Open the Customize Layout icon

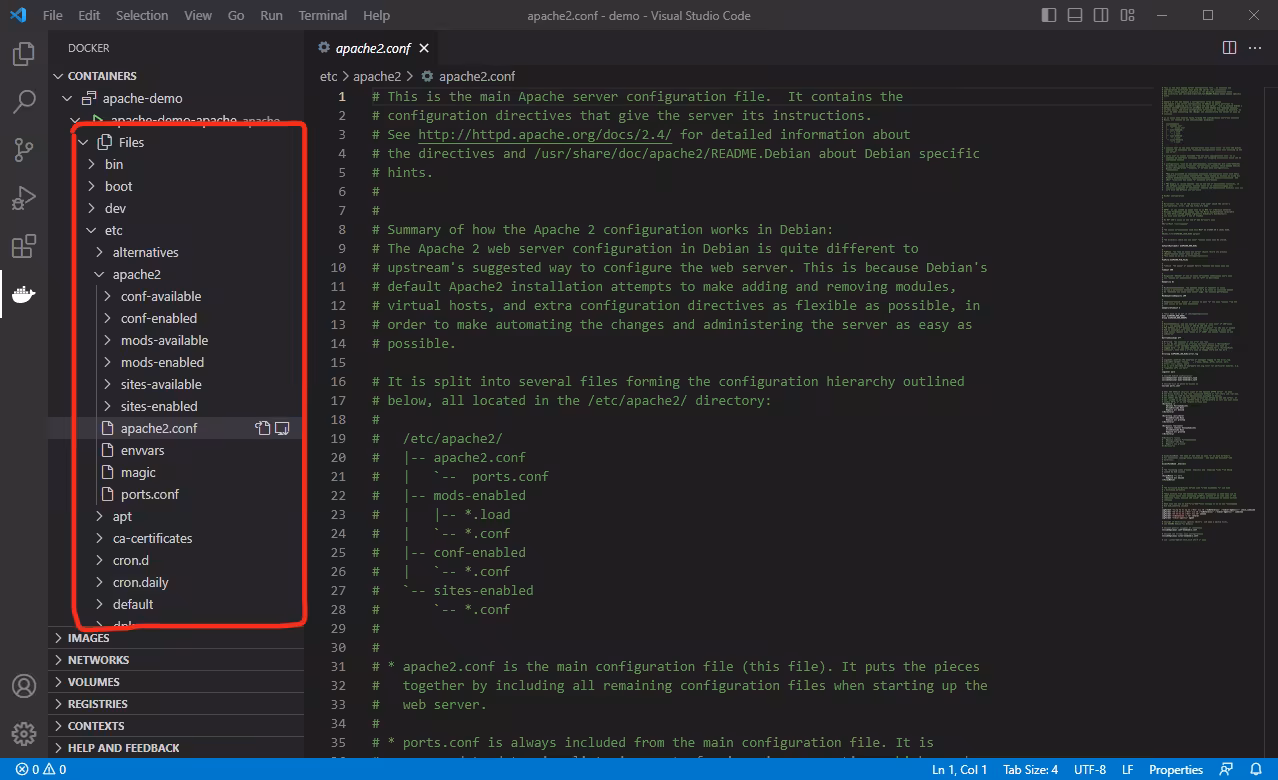1126,15
